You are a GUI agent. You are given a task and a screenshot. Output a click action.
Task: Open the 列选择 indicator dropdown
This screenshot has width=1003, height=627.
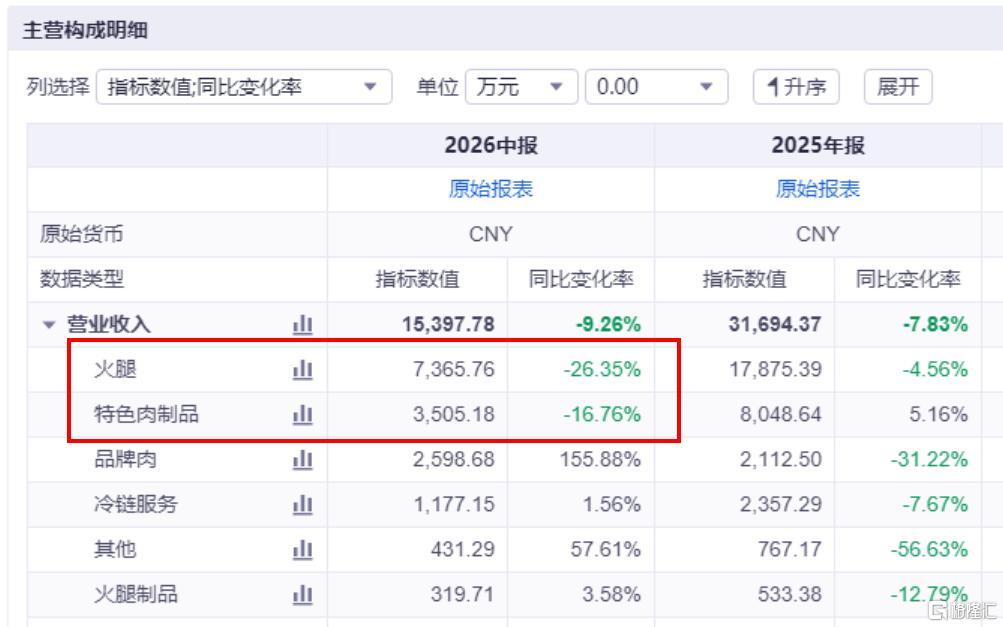click(x=244, y=86)
